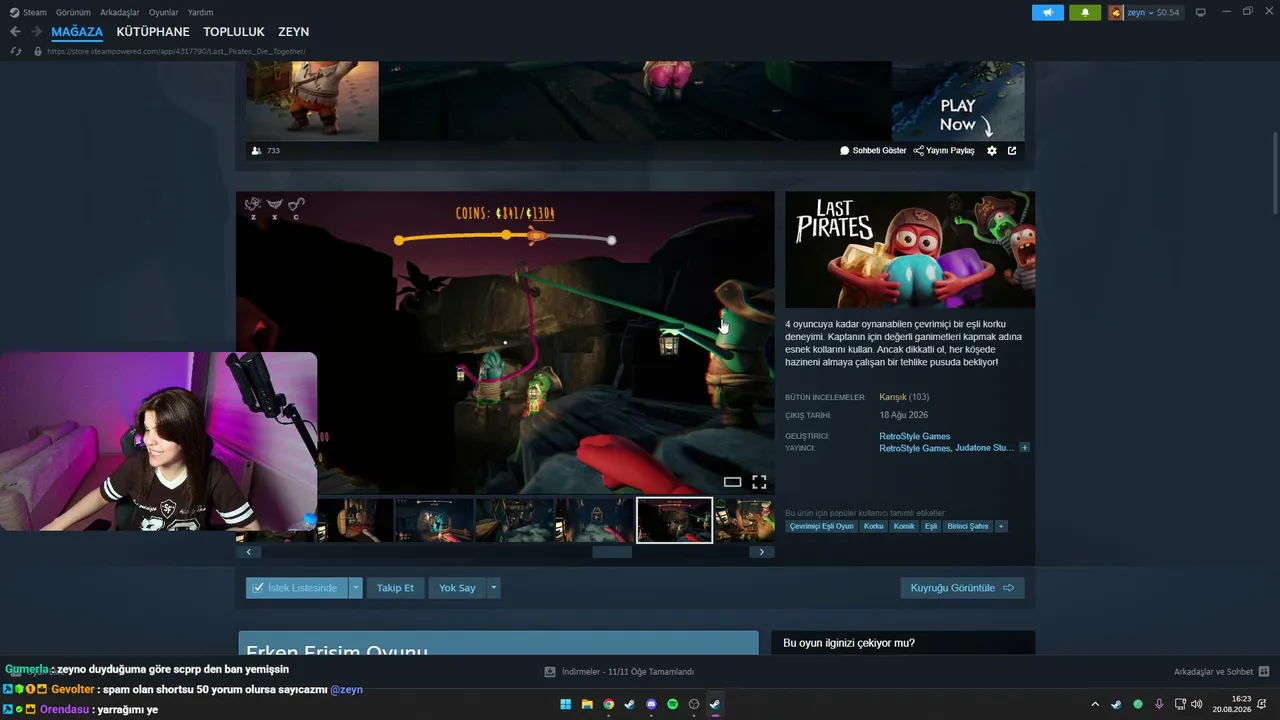Click the Takip Et follow button
1280x720 pixels.
coord(395,588)
